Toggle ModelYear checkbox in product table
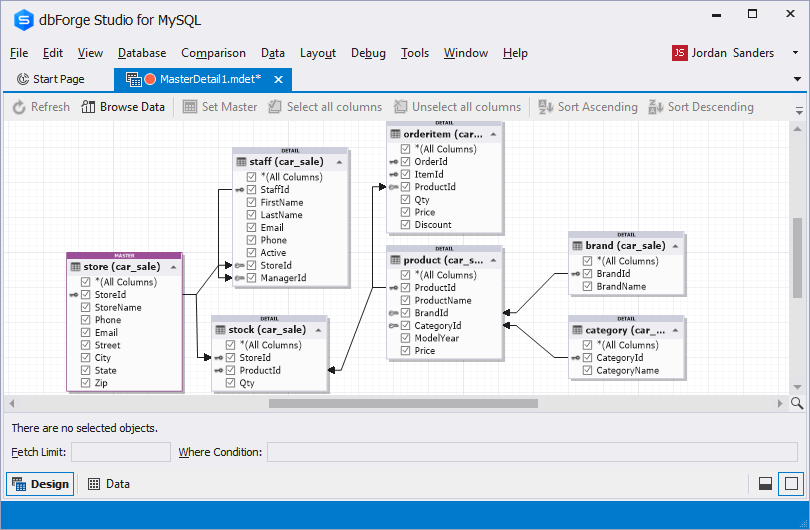The image size is (810, 530). click(x=406, y=338)
